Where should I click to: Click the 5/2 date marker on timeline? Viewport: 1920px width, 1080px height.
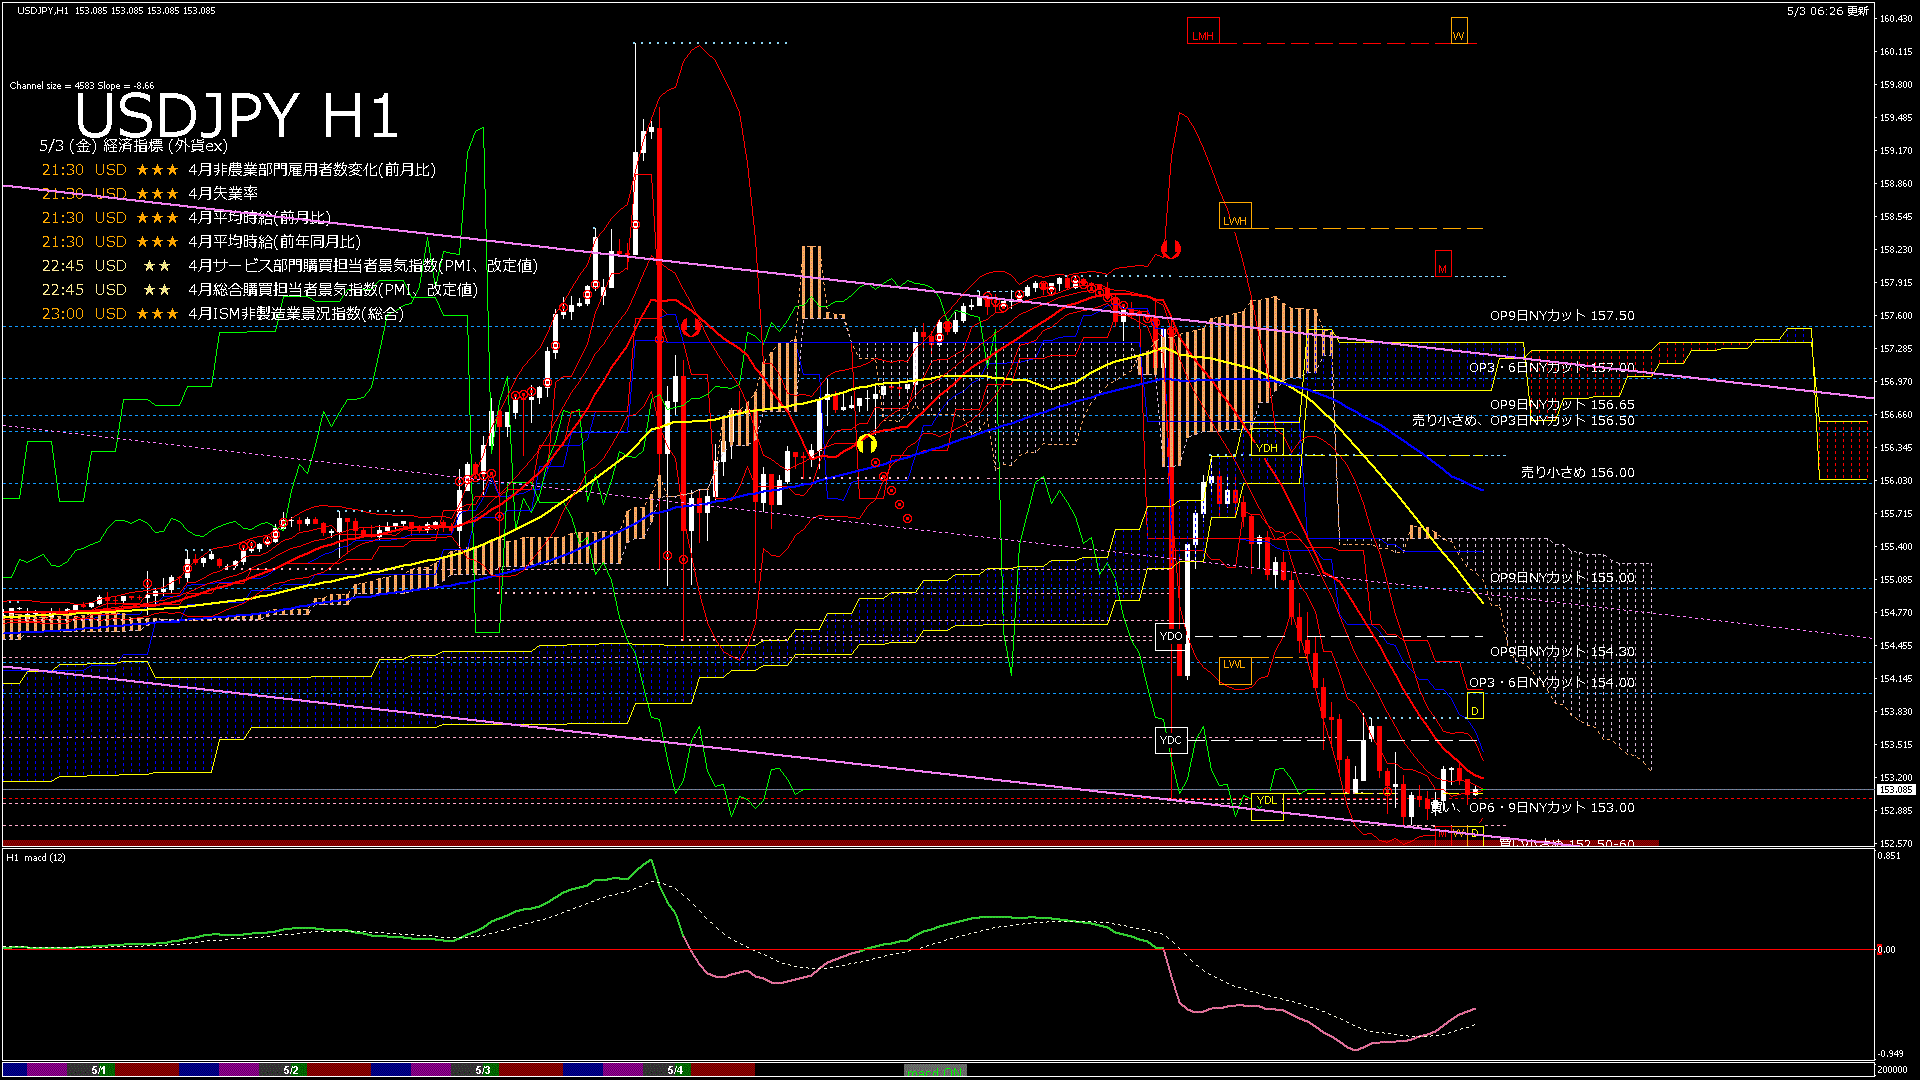[290, 1070]
